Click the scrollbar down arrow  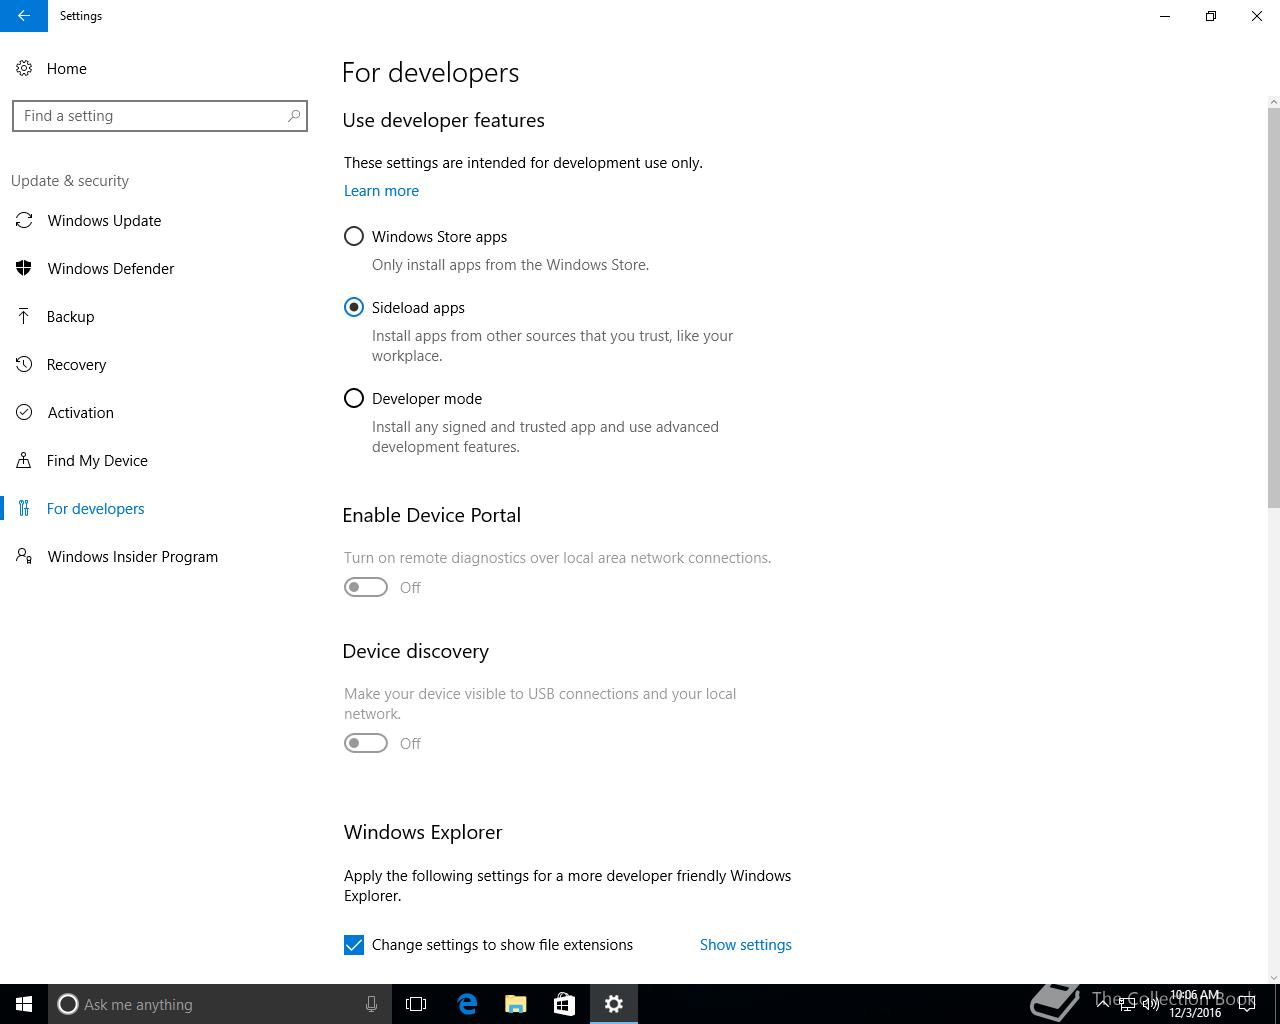(x=1273, y=977)
